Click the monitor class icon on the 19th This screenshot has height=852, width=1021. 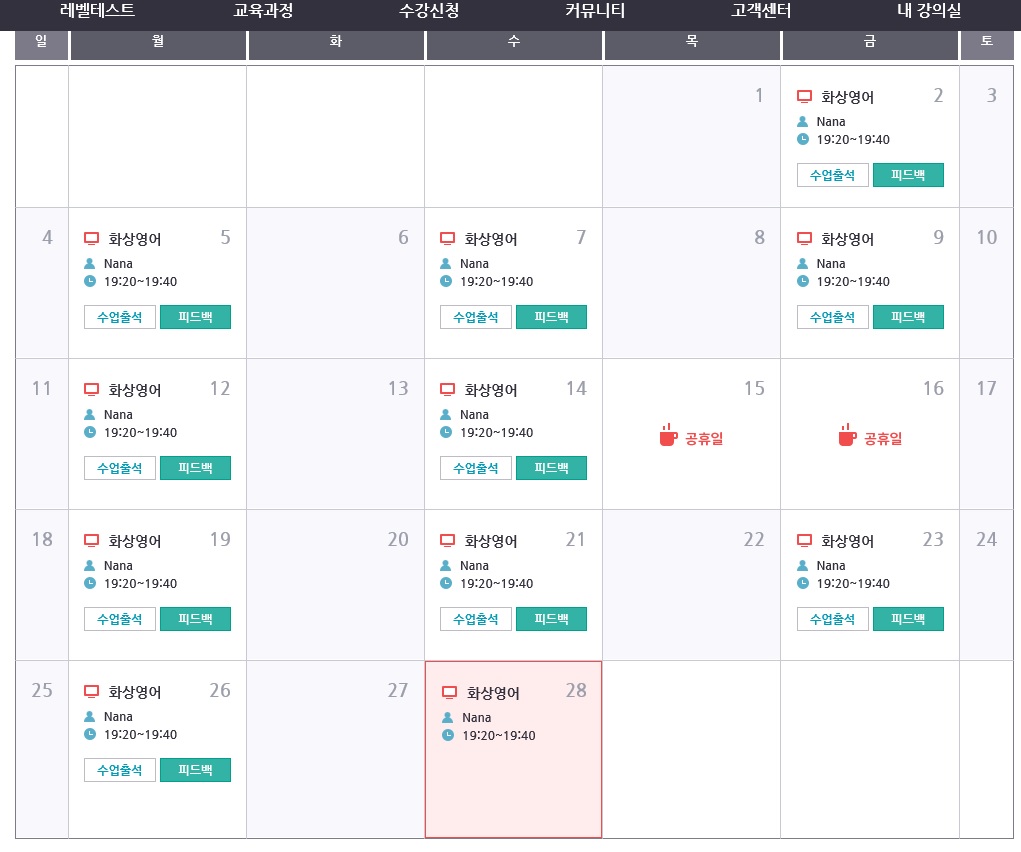point(91,541)
